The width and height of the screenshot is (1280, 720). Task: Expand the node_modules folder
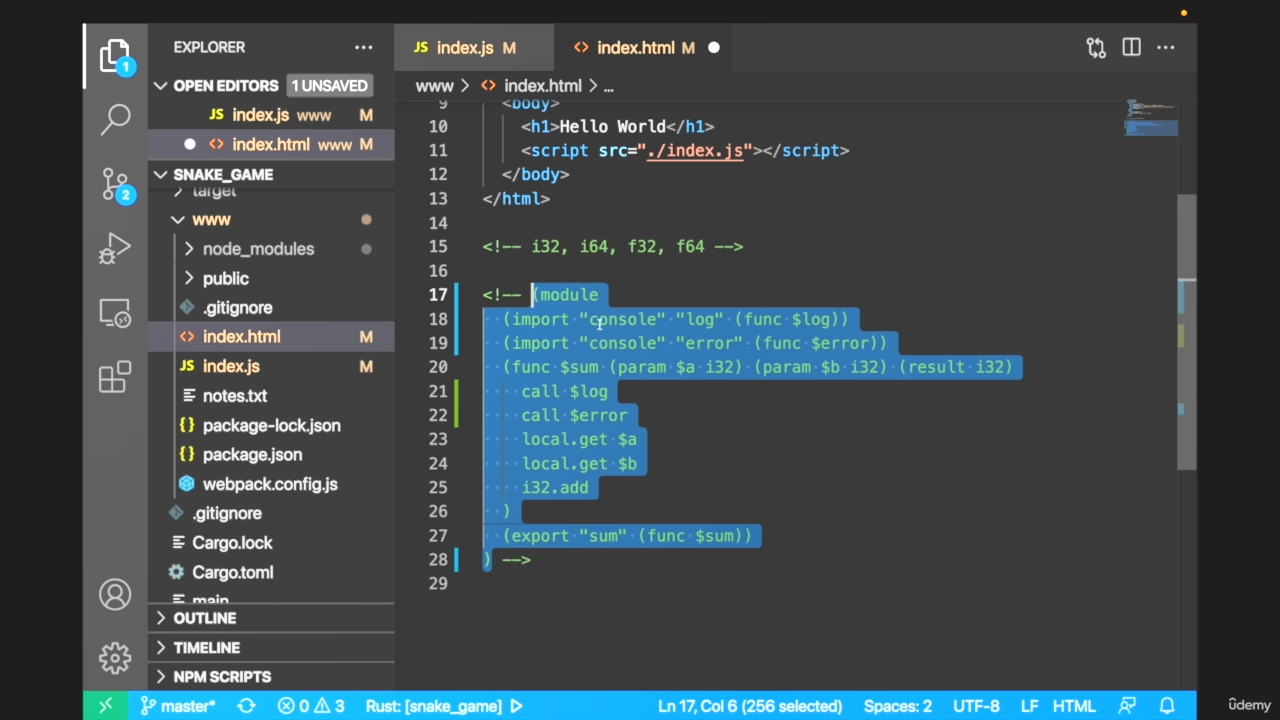coord(258,249)
